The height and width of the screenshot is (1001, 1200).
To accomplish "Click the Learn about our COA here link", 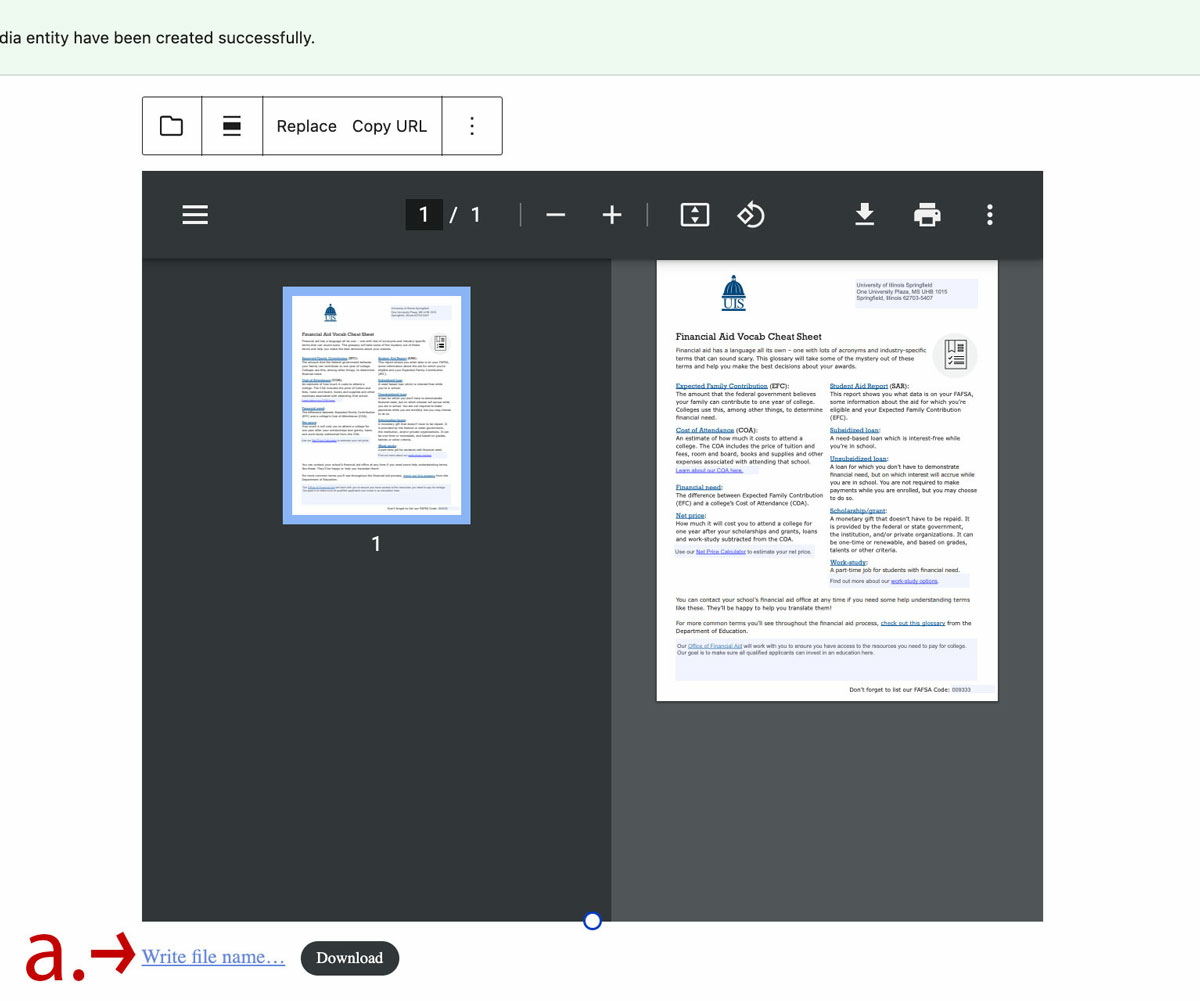I will click(709, 470).
